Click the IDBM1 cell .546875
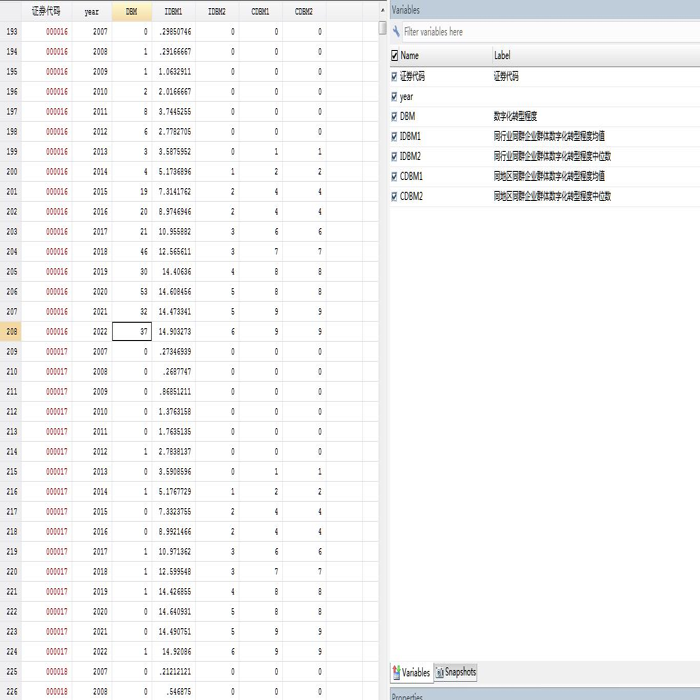 173,692
